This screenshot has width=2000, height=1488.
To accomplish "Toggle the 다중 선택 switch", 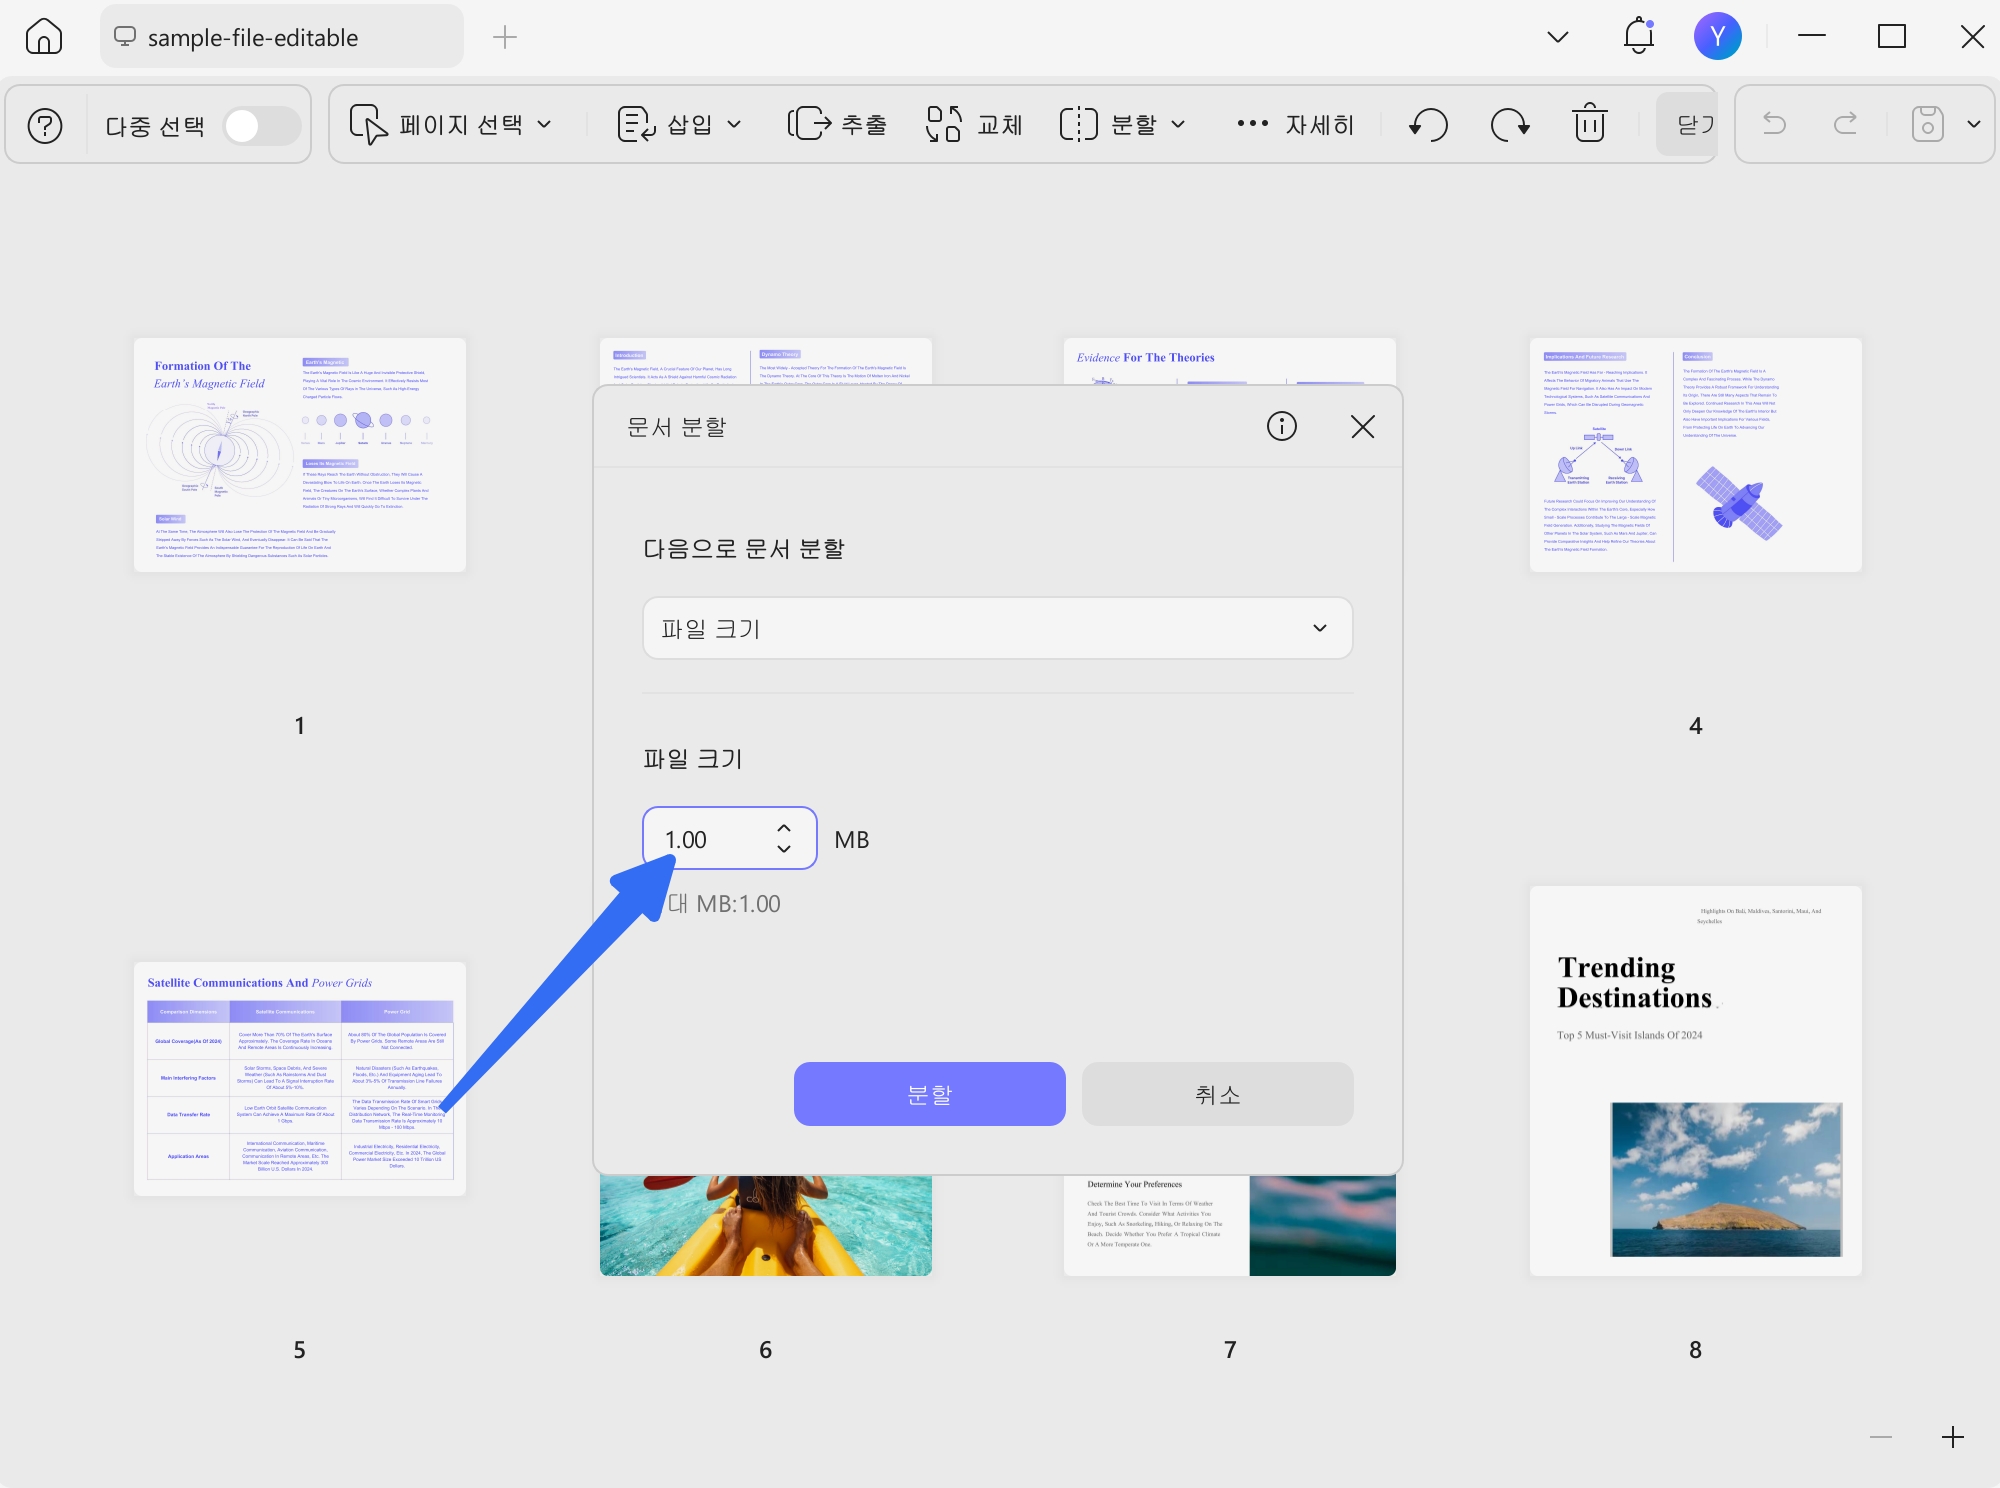I will pos(261,126).
